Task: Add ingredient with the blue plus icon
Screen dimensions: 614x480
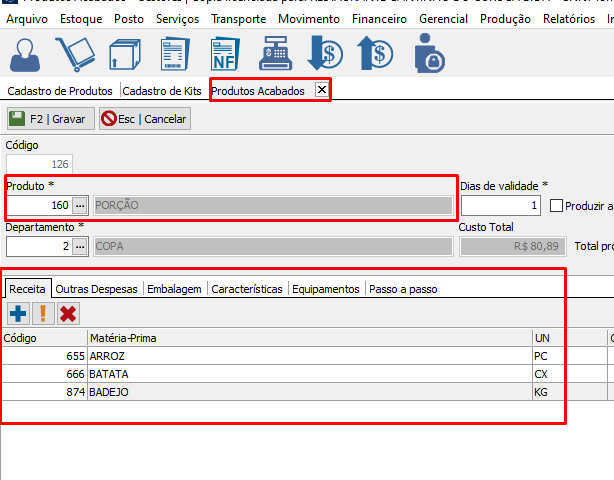Action: [18, 314]
